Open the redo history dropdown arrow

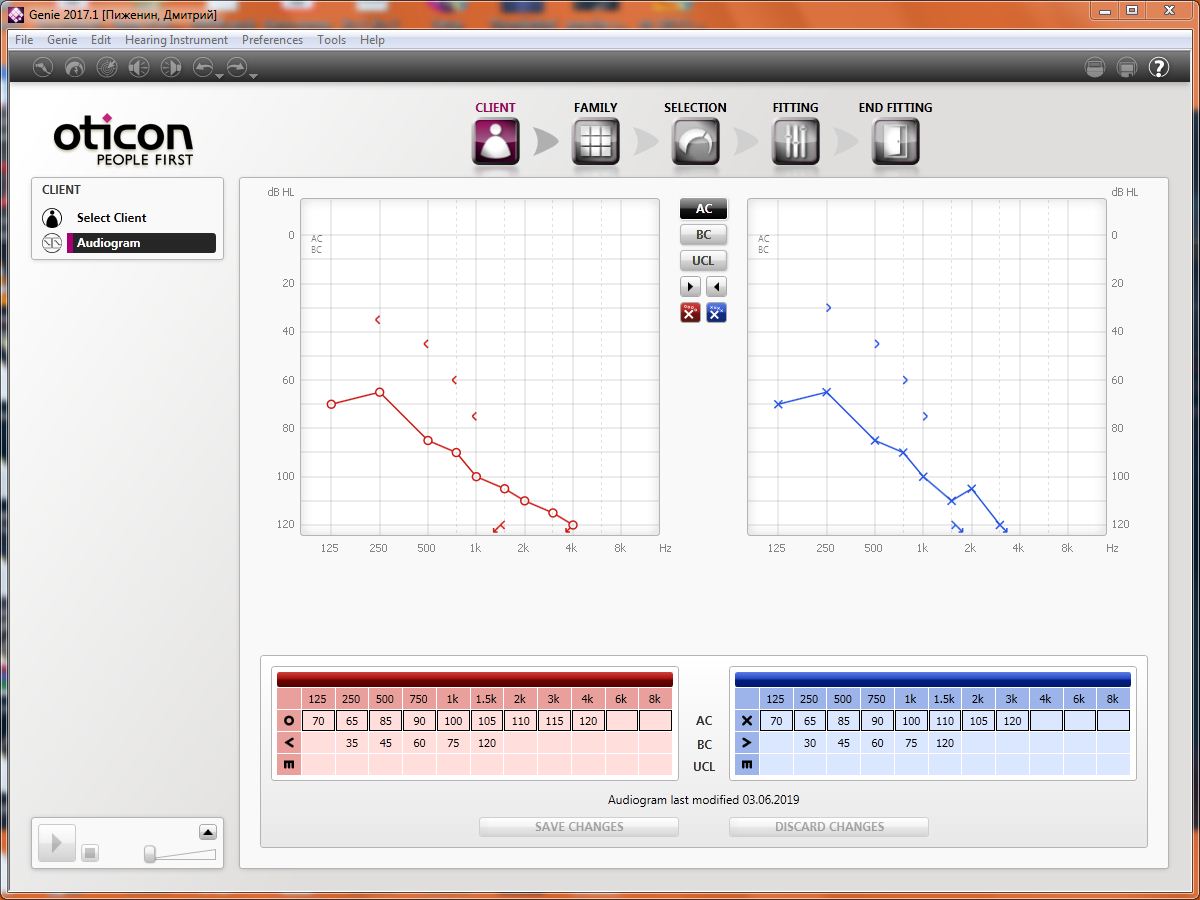click(253, 76)
